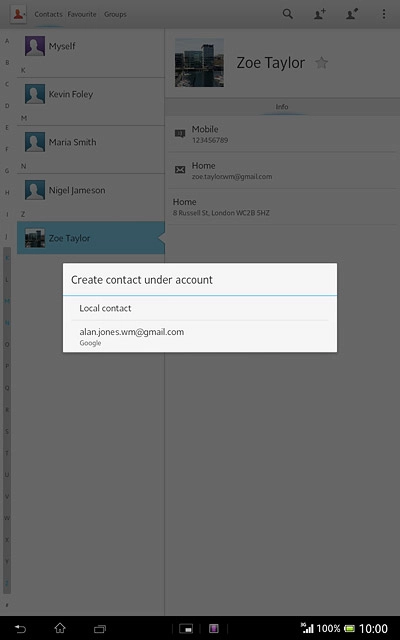Tap the Android back navigation icon
The width and height of the screenshot is (400, 640).
(x=20, y=629)
